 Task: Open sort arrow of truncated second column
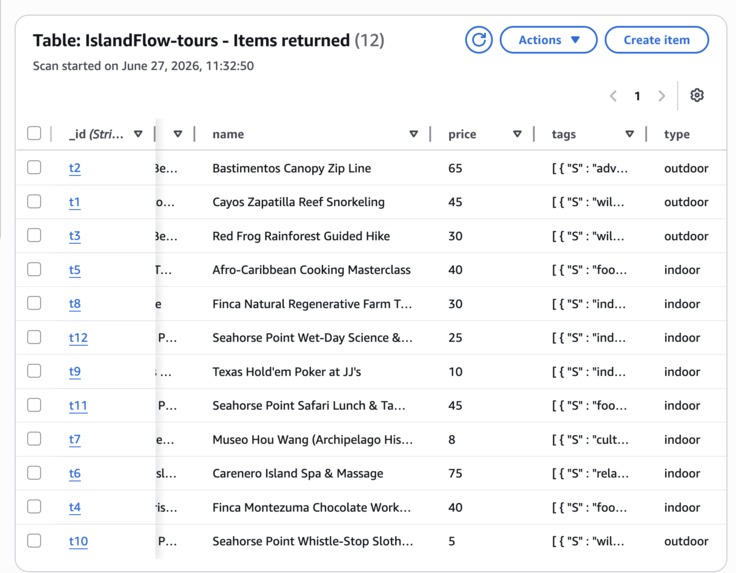[177, 134]
